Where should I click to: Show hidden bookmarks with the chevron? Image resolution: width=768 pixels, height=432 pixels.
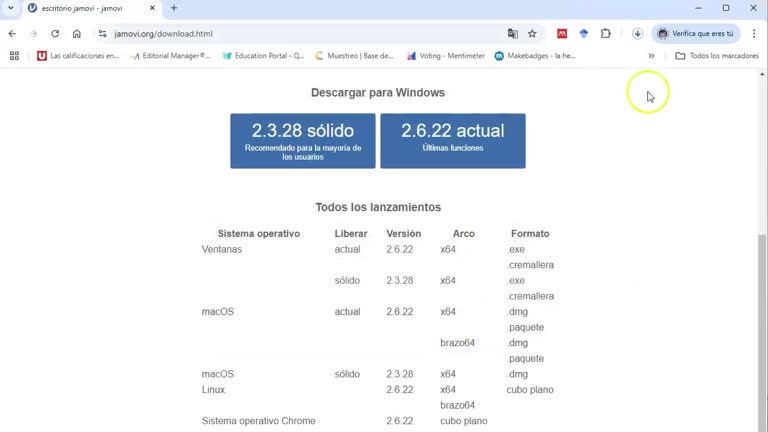(x=651, y=56)
